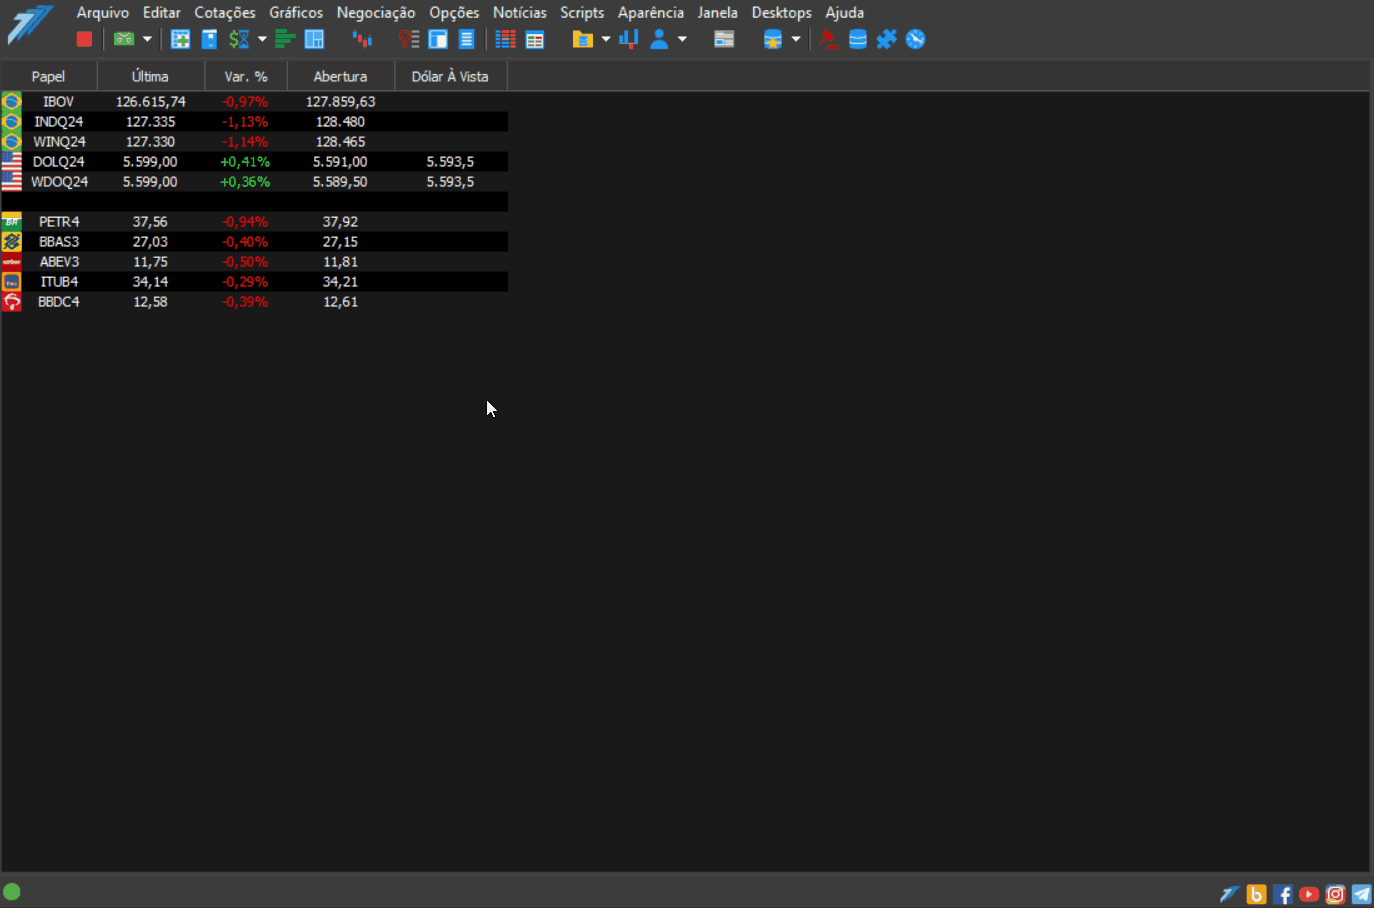Open the Notícias menu
Viewport: 1374px width, 908px height.
coord(520,12)
